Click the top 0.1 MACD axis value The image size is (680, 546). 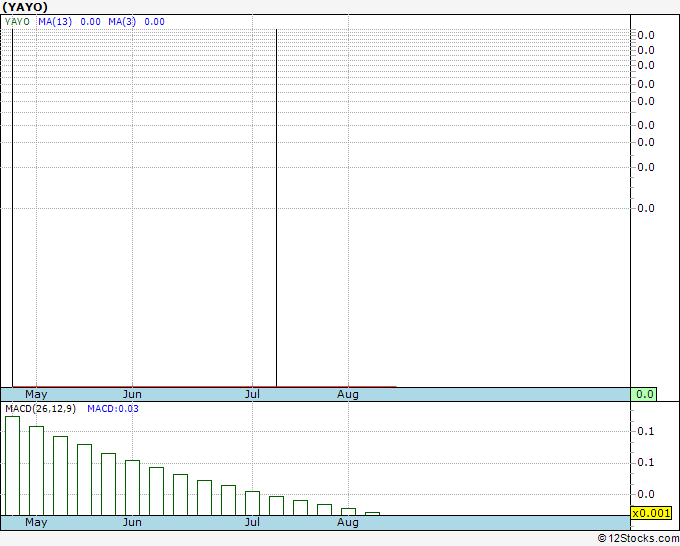click(645, 431)
